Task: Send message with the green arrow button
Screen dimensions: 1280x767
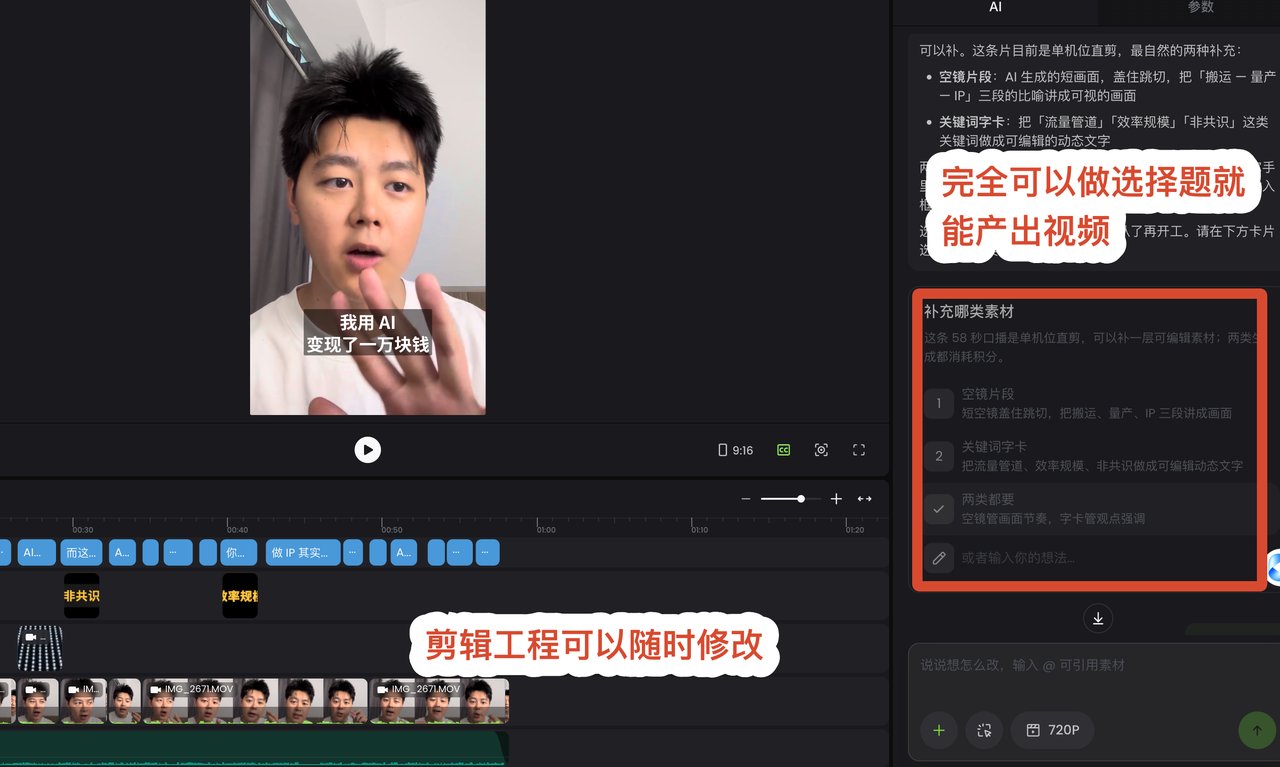Action: pyautogui.click(x=1257, y=730)
